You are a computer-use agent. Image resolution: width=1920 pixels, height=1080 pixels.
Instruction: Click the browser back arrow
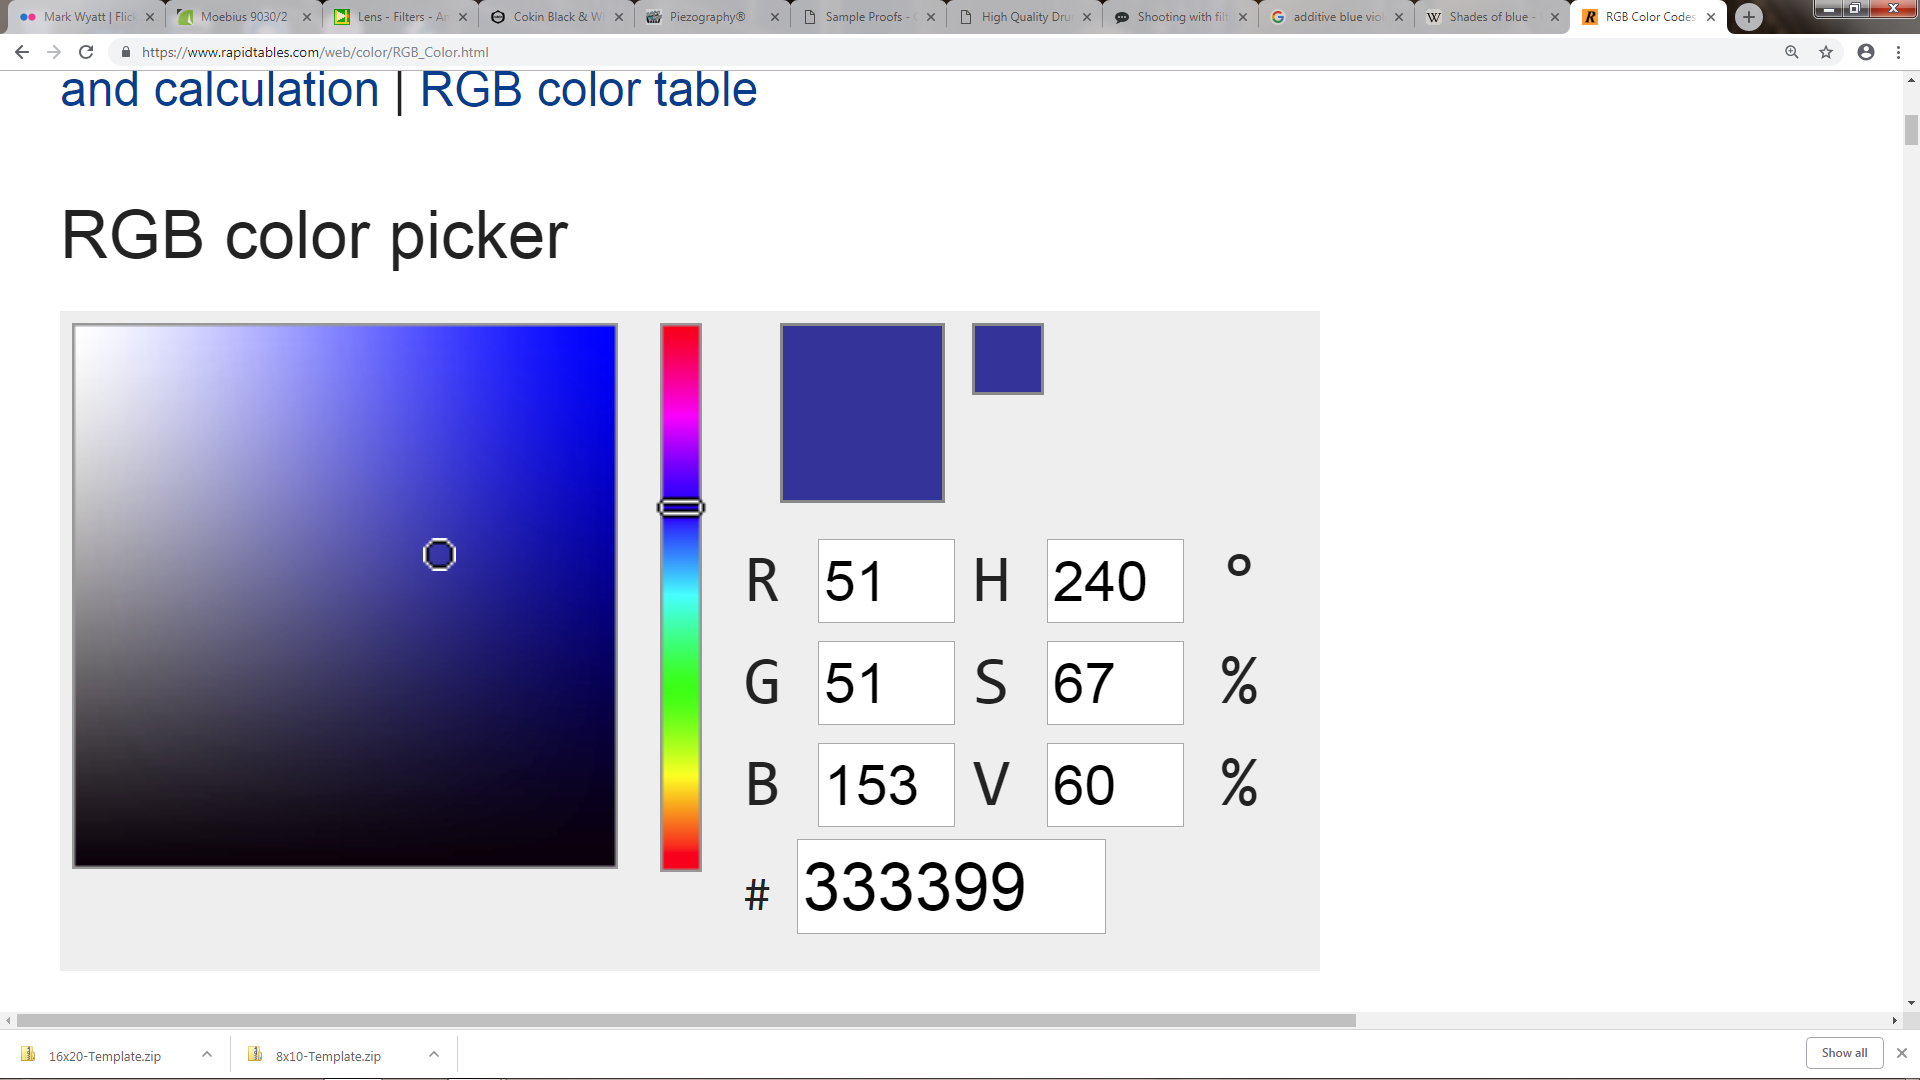pos(22,52)
